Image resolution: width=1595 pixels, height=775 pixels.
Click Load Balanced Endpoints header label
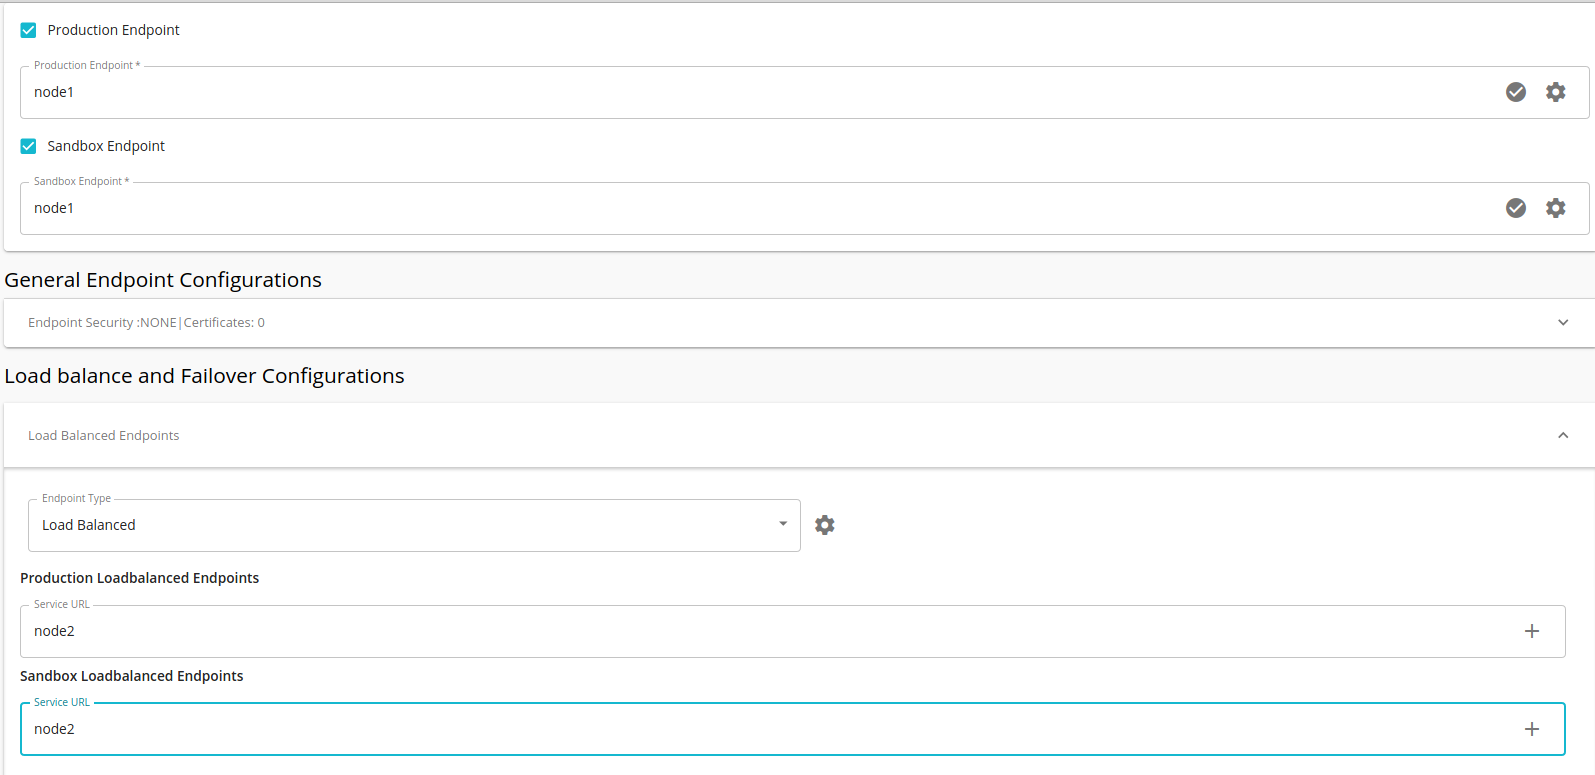click(104, 435)
